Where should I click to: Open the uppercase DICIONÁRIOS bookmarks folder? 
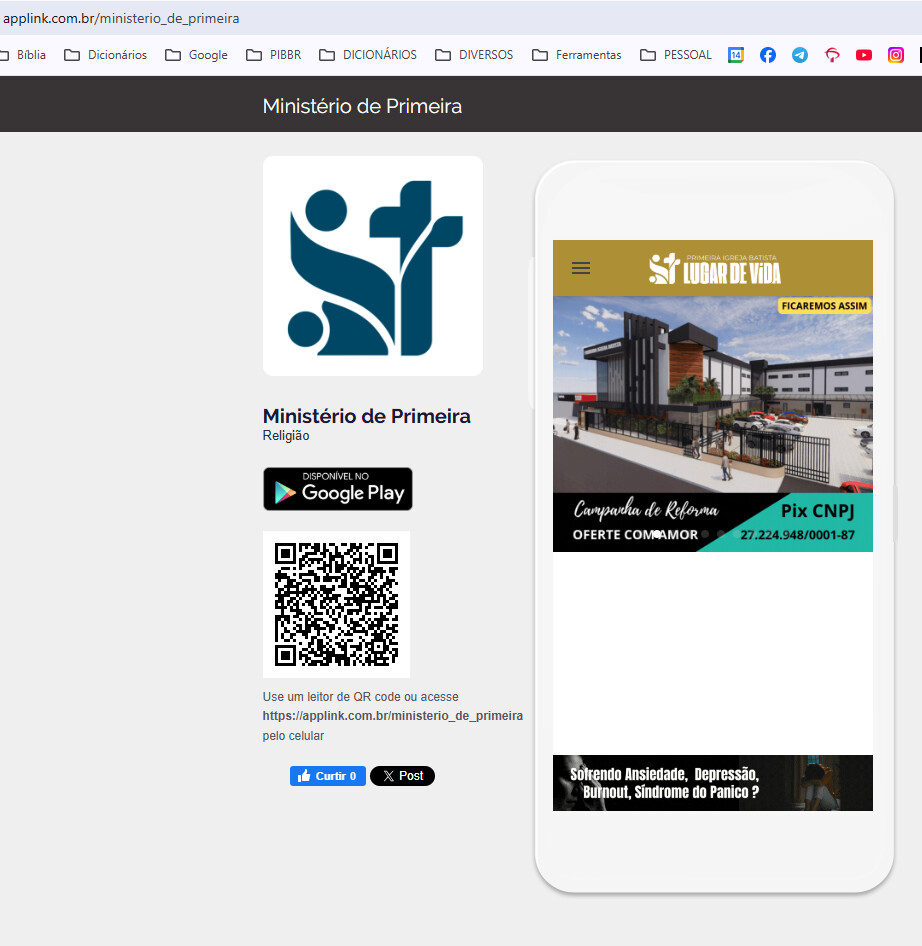click(x=368, y=55)
